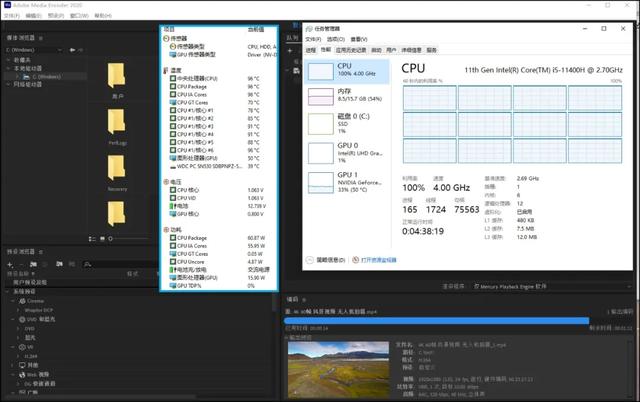Select the Recovery folder icon
This screenshot has height=402, width=640.
(x=116, y=168)
